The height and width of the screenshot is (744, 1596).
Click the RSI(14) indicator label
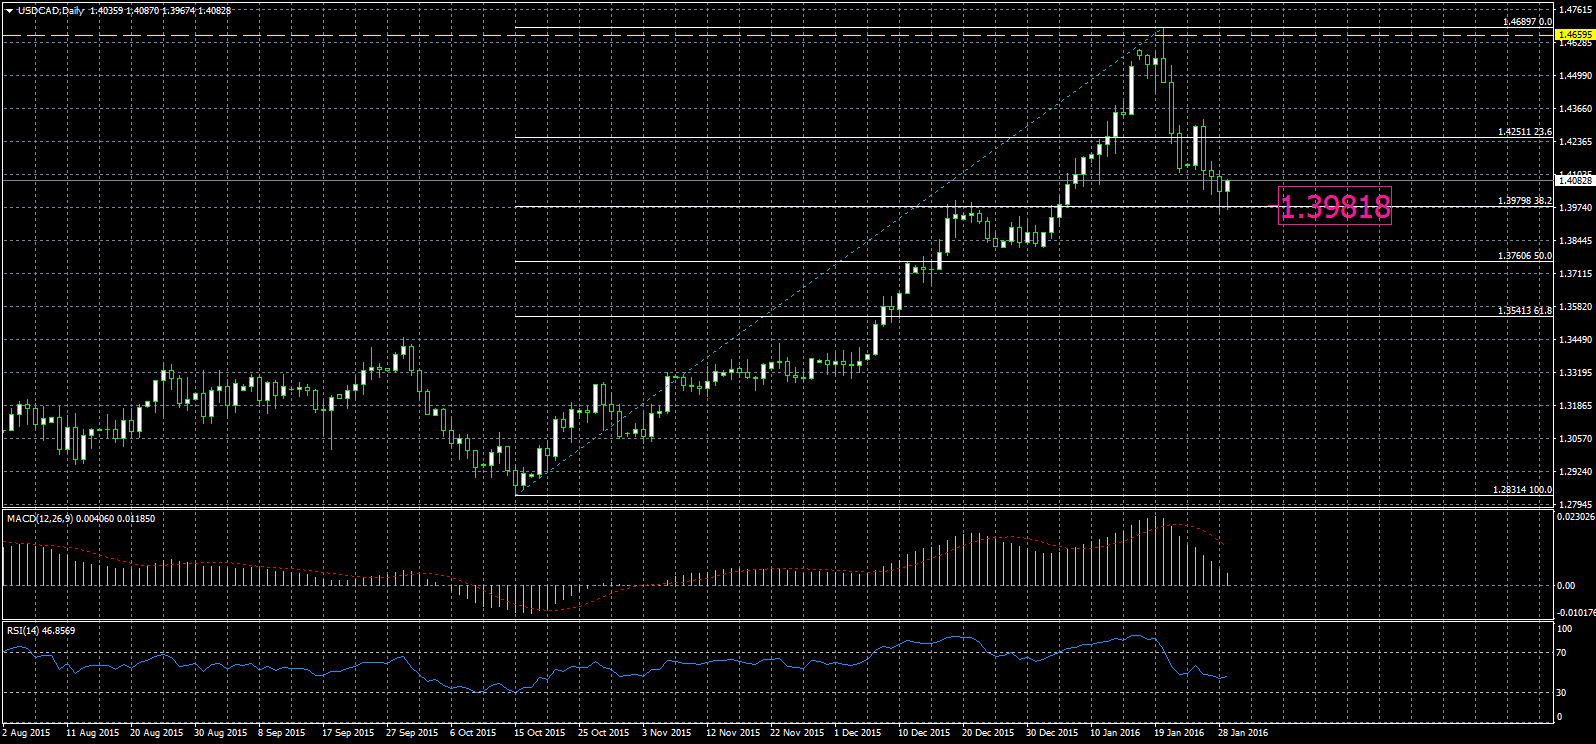point(40,630)
